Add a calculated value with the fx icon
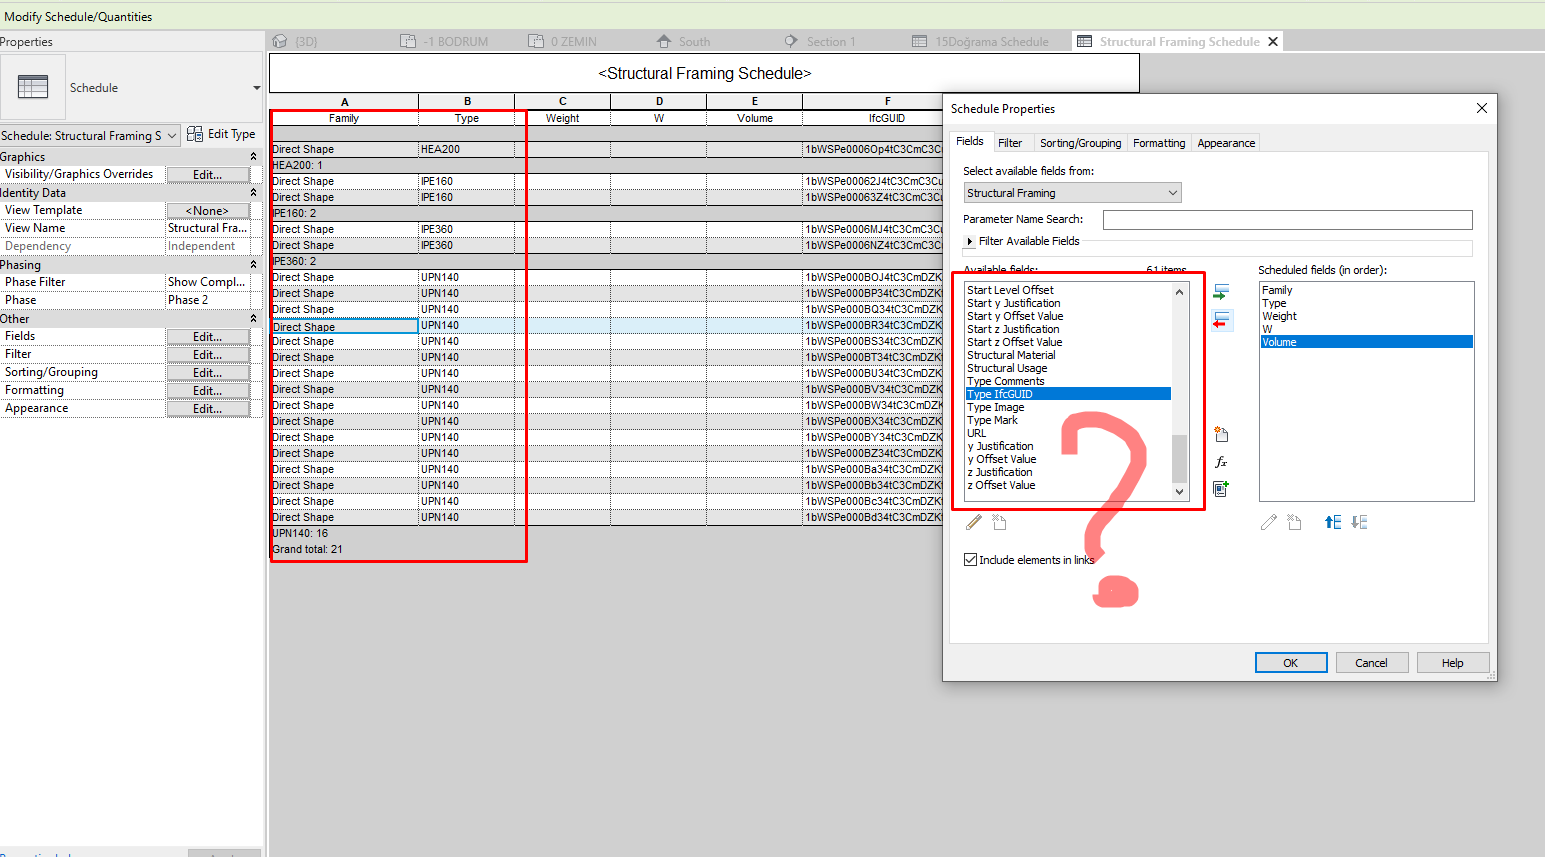This screenshot has height=857, width=1545. pyautogui.click(x=1220, y=461)
